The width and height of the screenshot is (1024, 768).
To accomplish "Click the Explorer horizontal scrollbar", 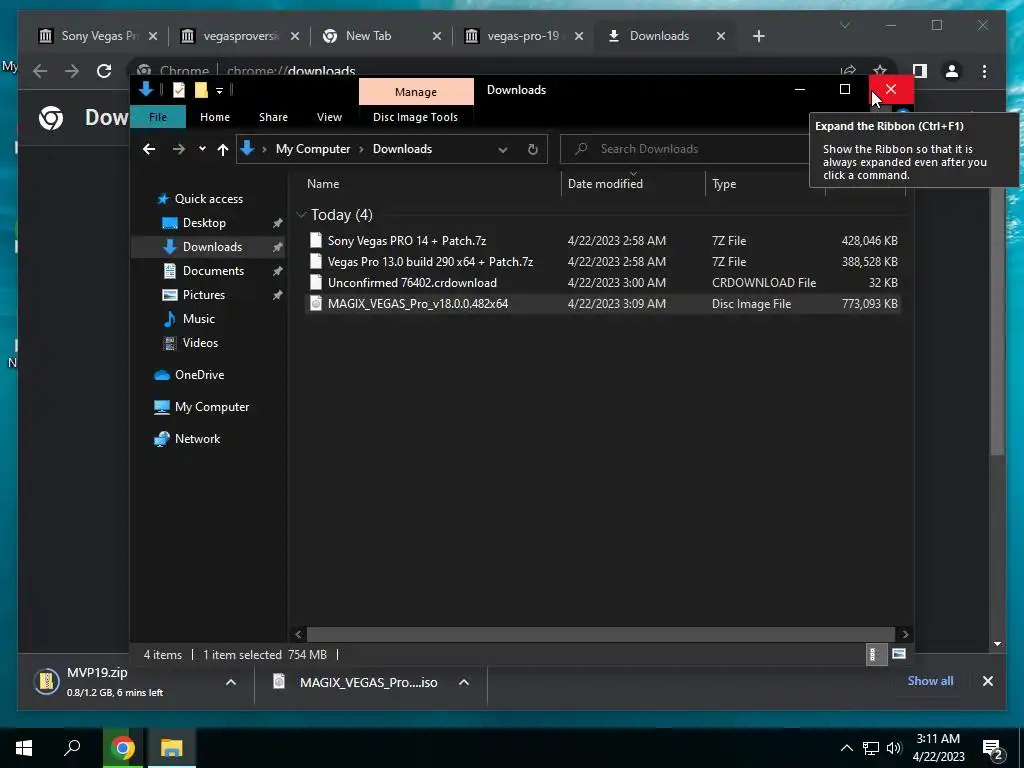I will [600, 634].
